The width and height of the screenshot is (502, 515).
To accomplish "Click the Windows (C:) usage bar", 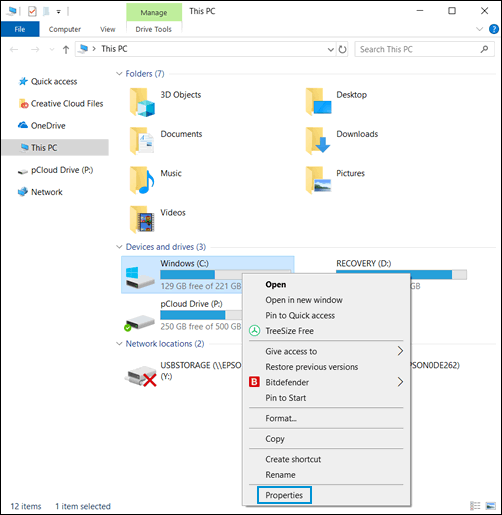I will click(x=225, y=274).
